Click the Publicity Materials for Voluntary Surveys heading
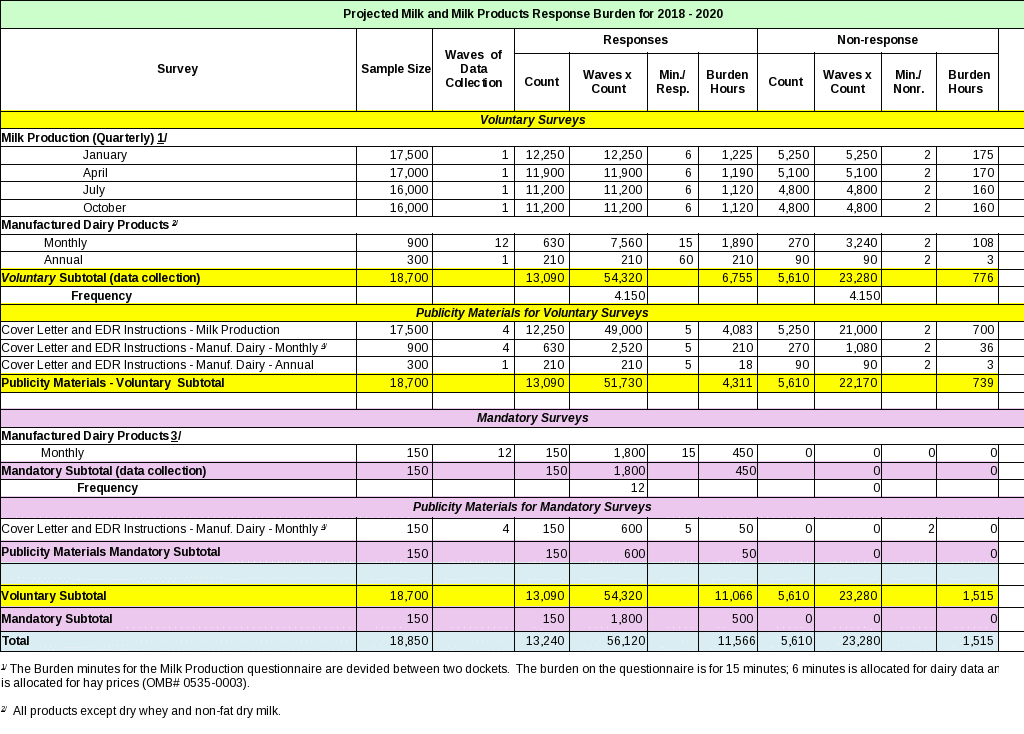This screenshot has width=1024, height=734. click(532, 313)
